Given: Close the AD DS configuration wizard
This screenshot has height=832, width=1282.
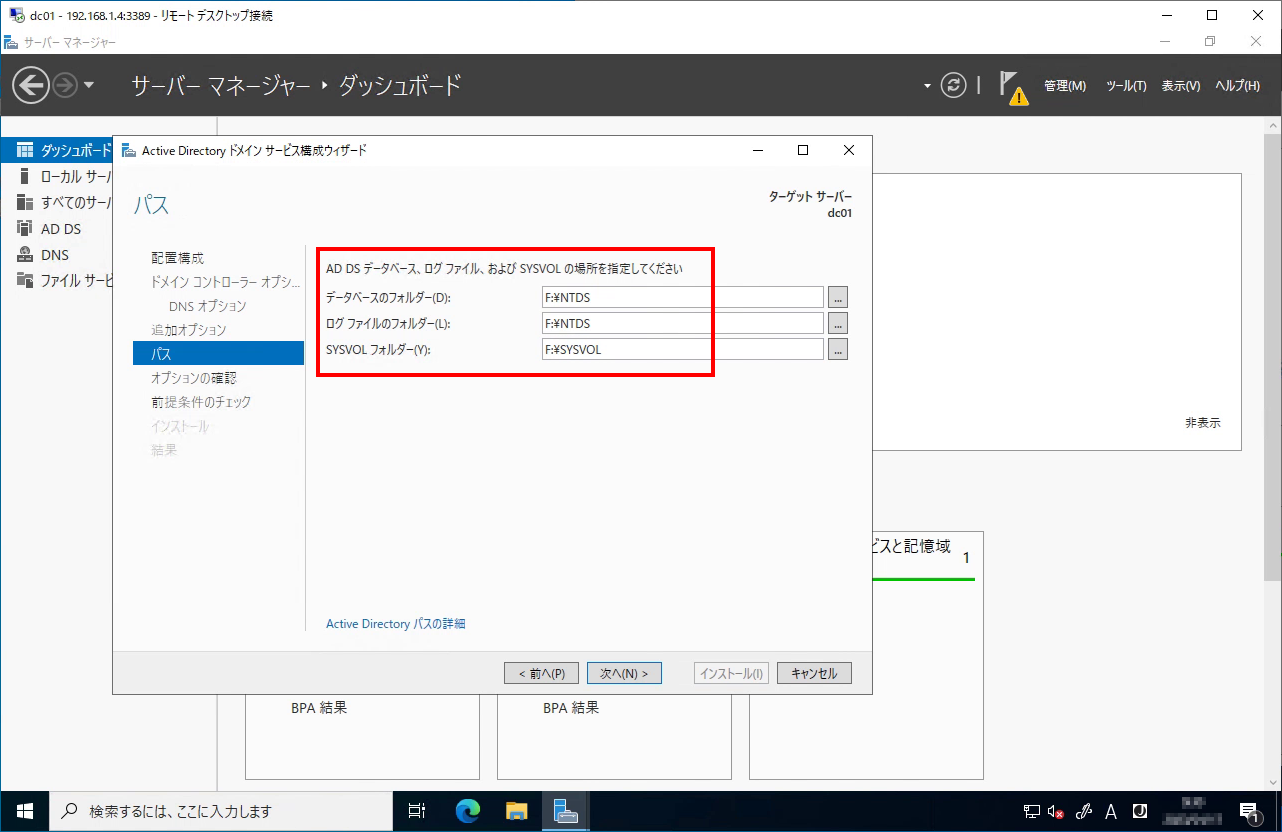Looking at the screenshot, I should pyautogui.click(x=848, y=151).
